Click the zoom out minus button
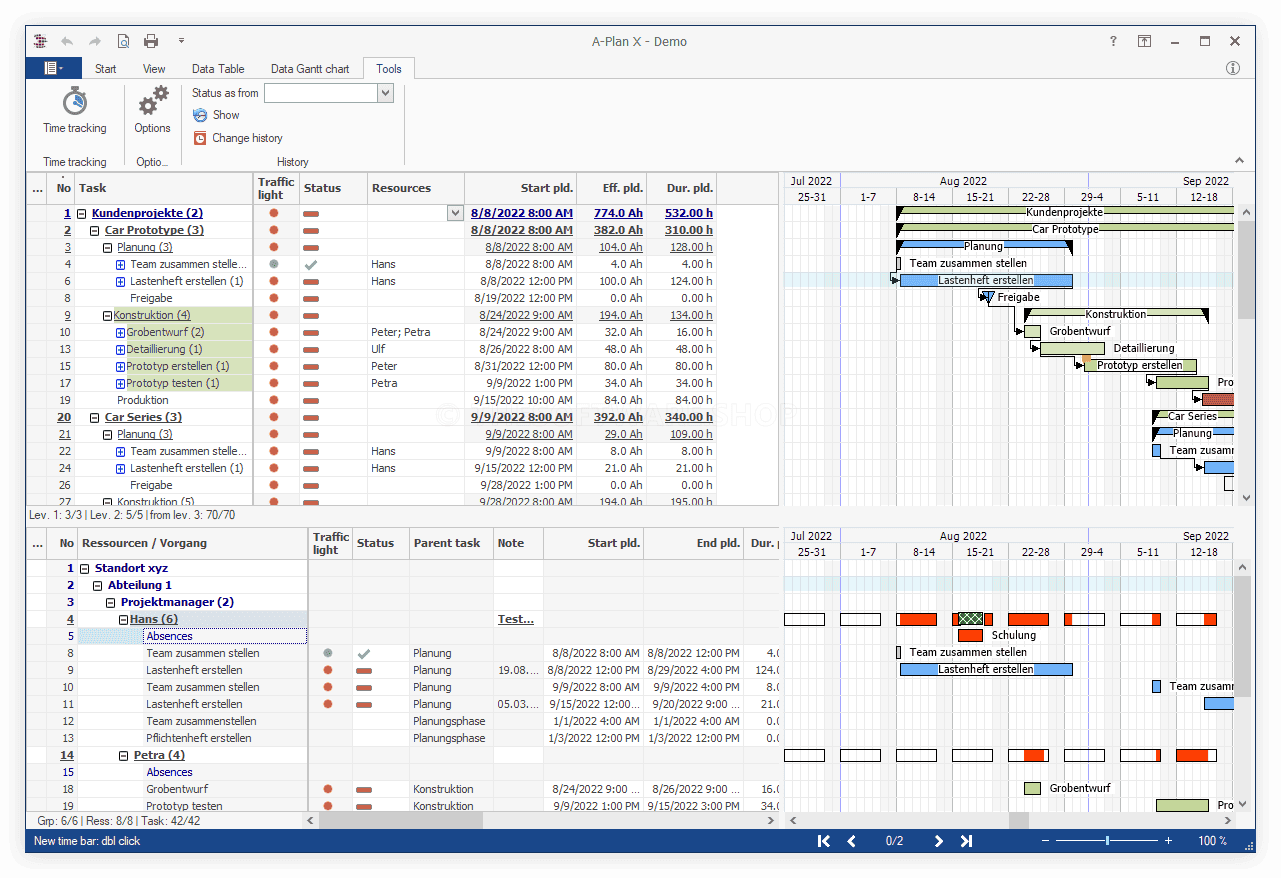The width and height of the screenshot is (1281, 878). coord(1046,841)
